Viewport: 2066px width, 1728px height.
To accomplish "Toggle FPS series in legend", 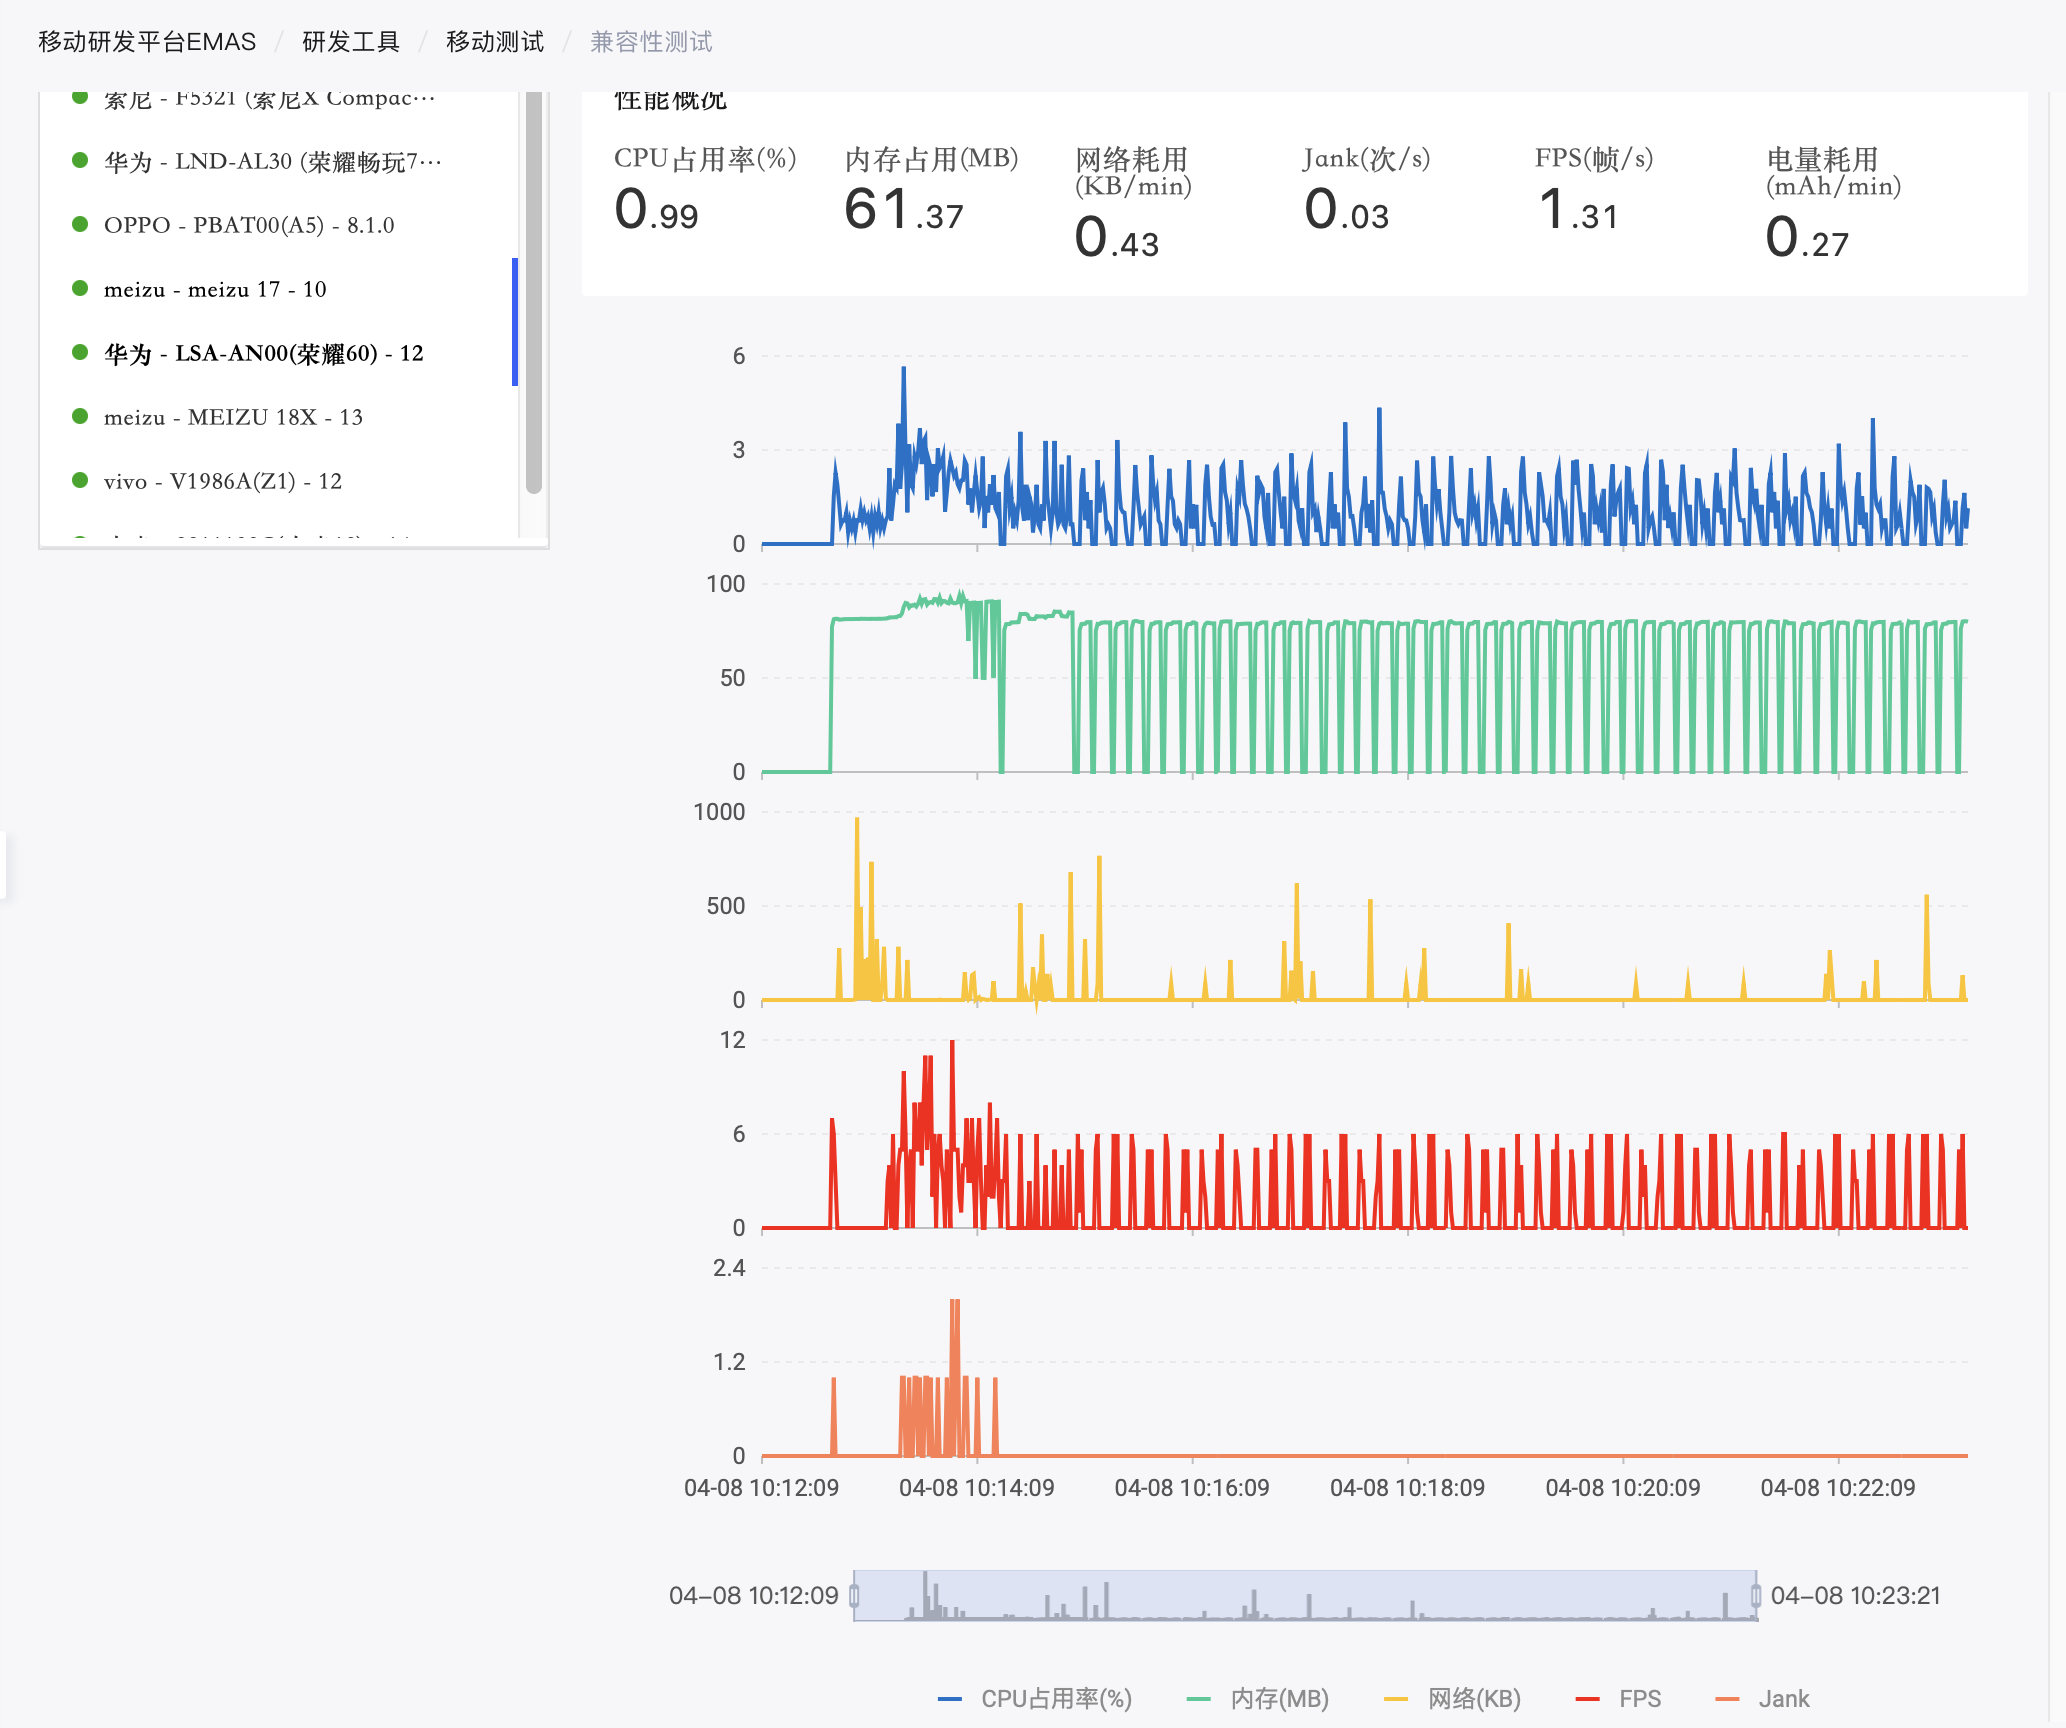I will click(x=1618, y=1699).
